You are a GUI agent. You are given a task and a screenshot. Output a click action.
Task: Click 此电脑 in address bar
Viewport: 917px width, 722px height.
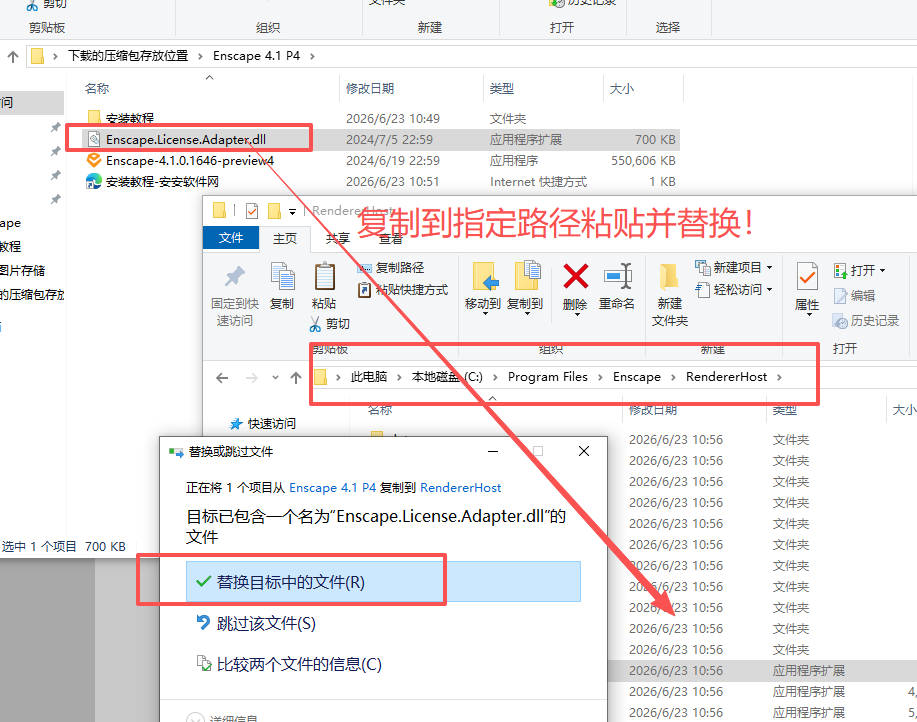click(x=369, y=377)
